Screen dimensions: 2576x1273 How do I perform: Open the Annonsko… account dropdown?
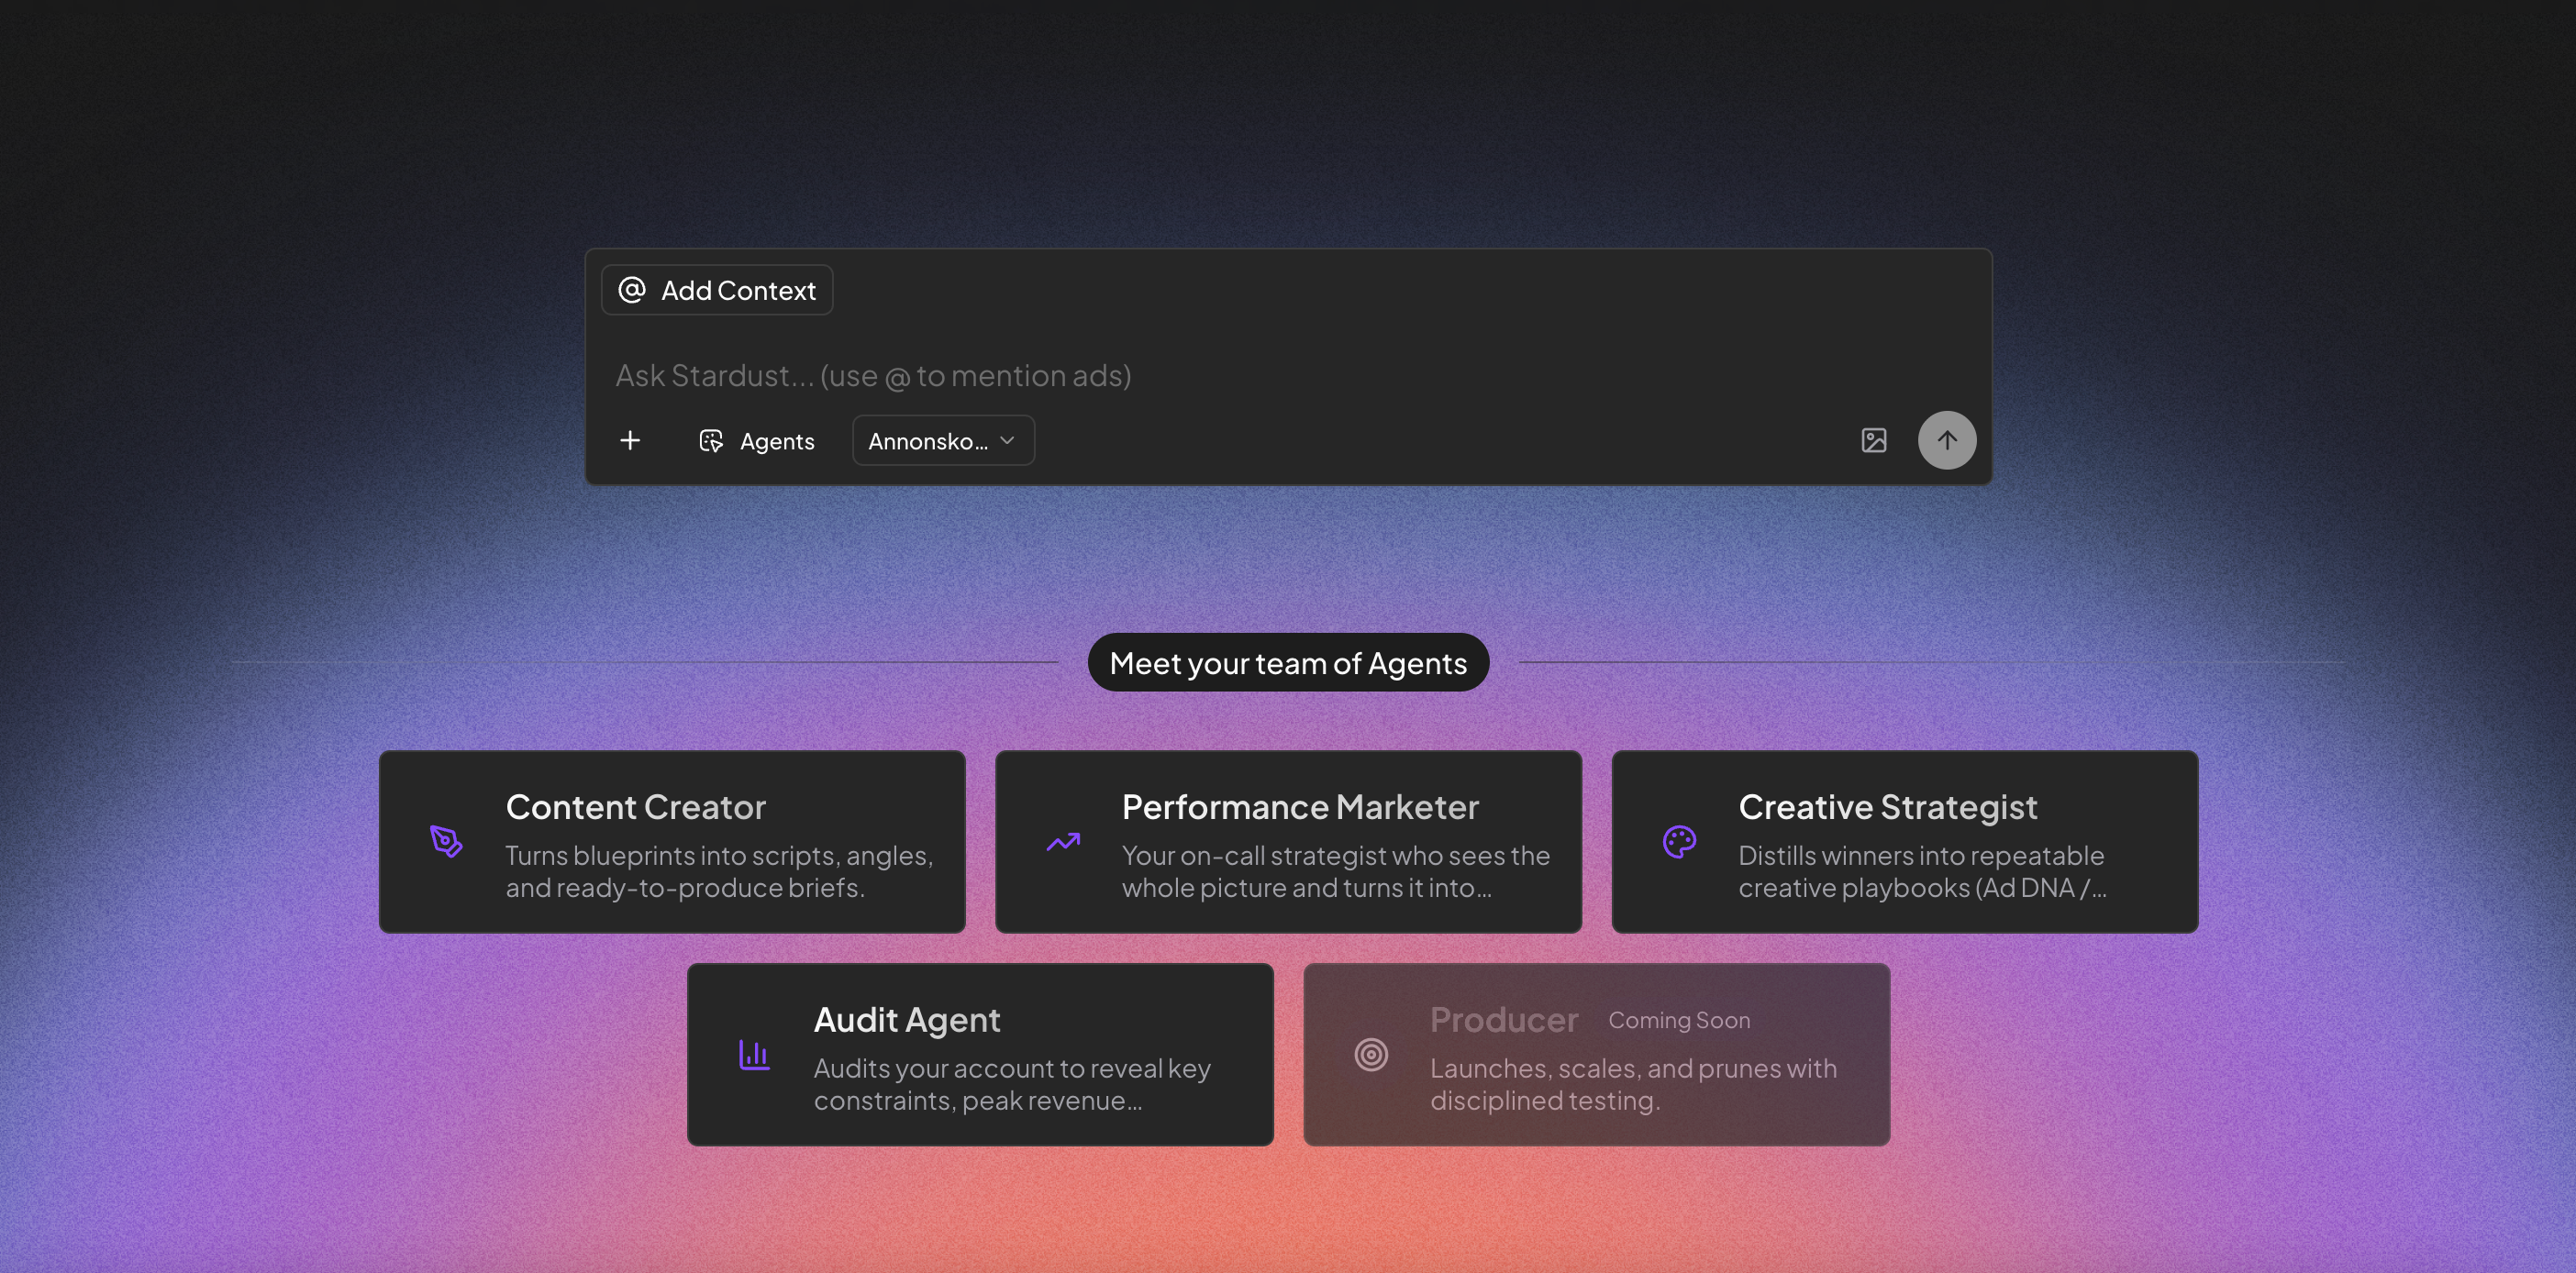[929, 441]
